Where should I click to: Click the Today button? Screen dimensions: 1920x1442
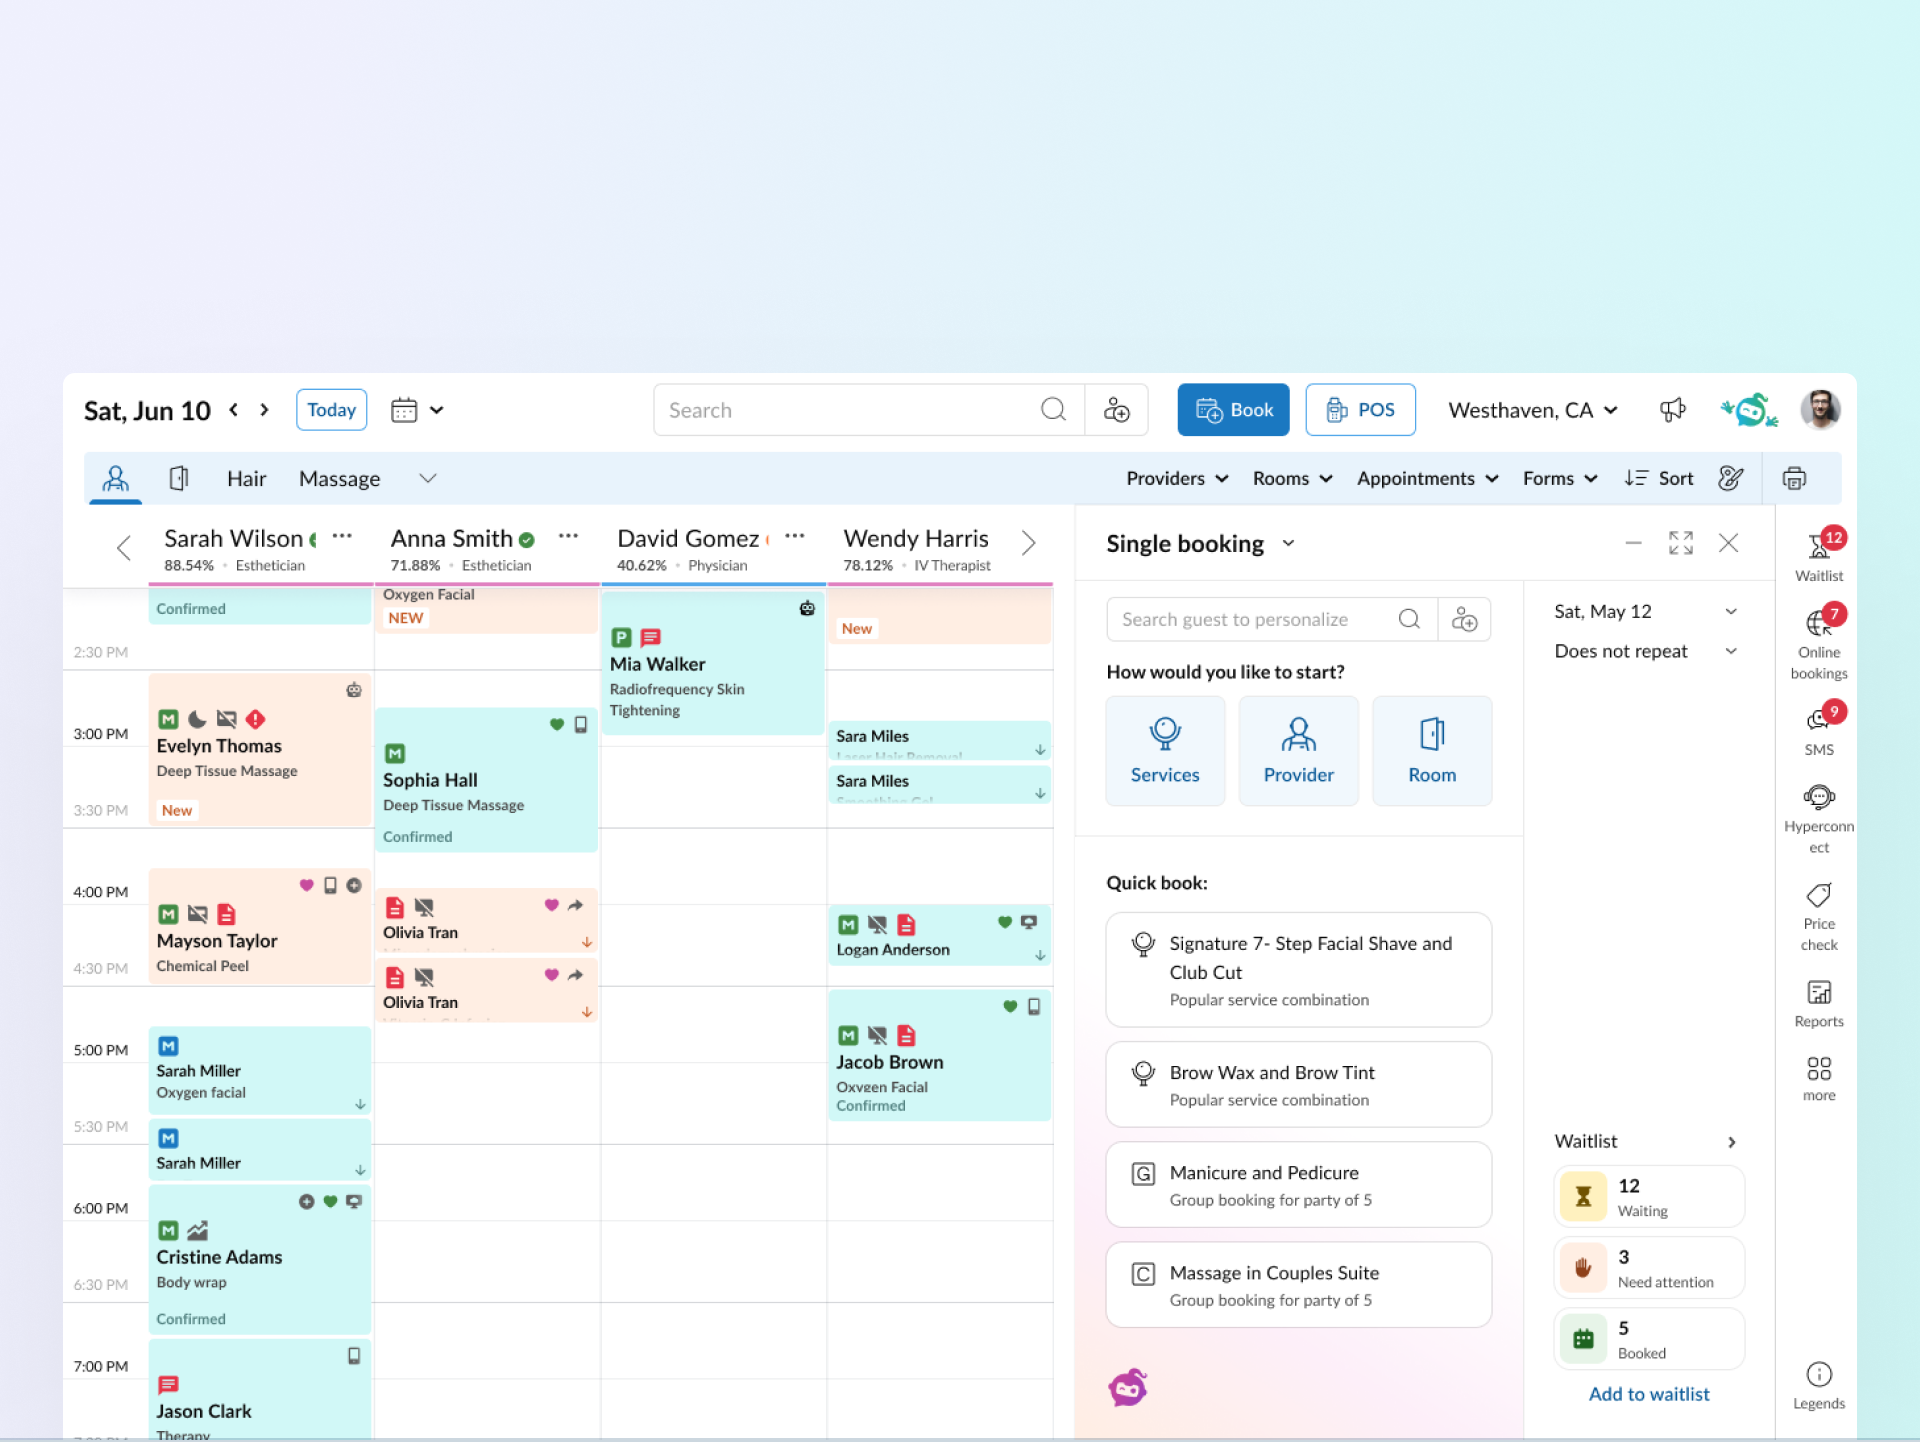coord(331,410)
